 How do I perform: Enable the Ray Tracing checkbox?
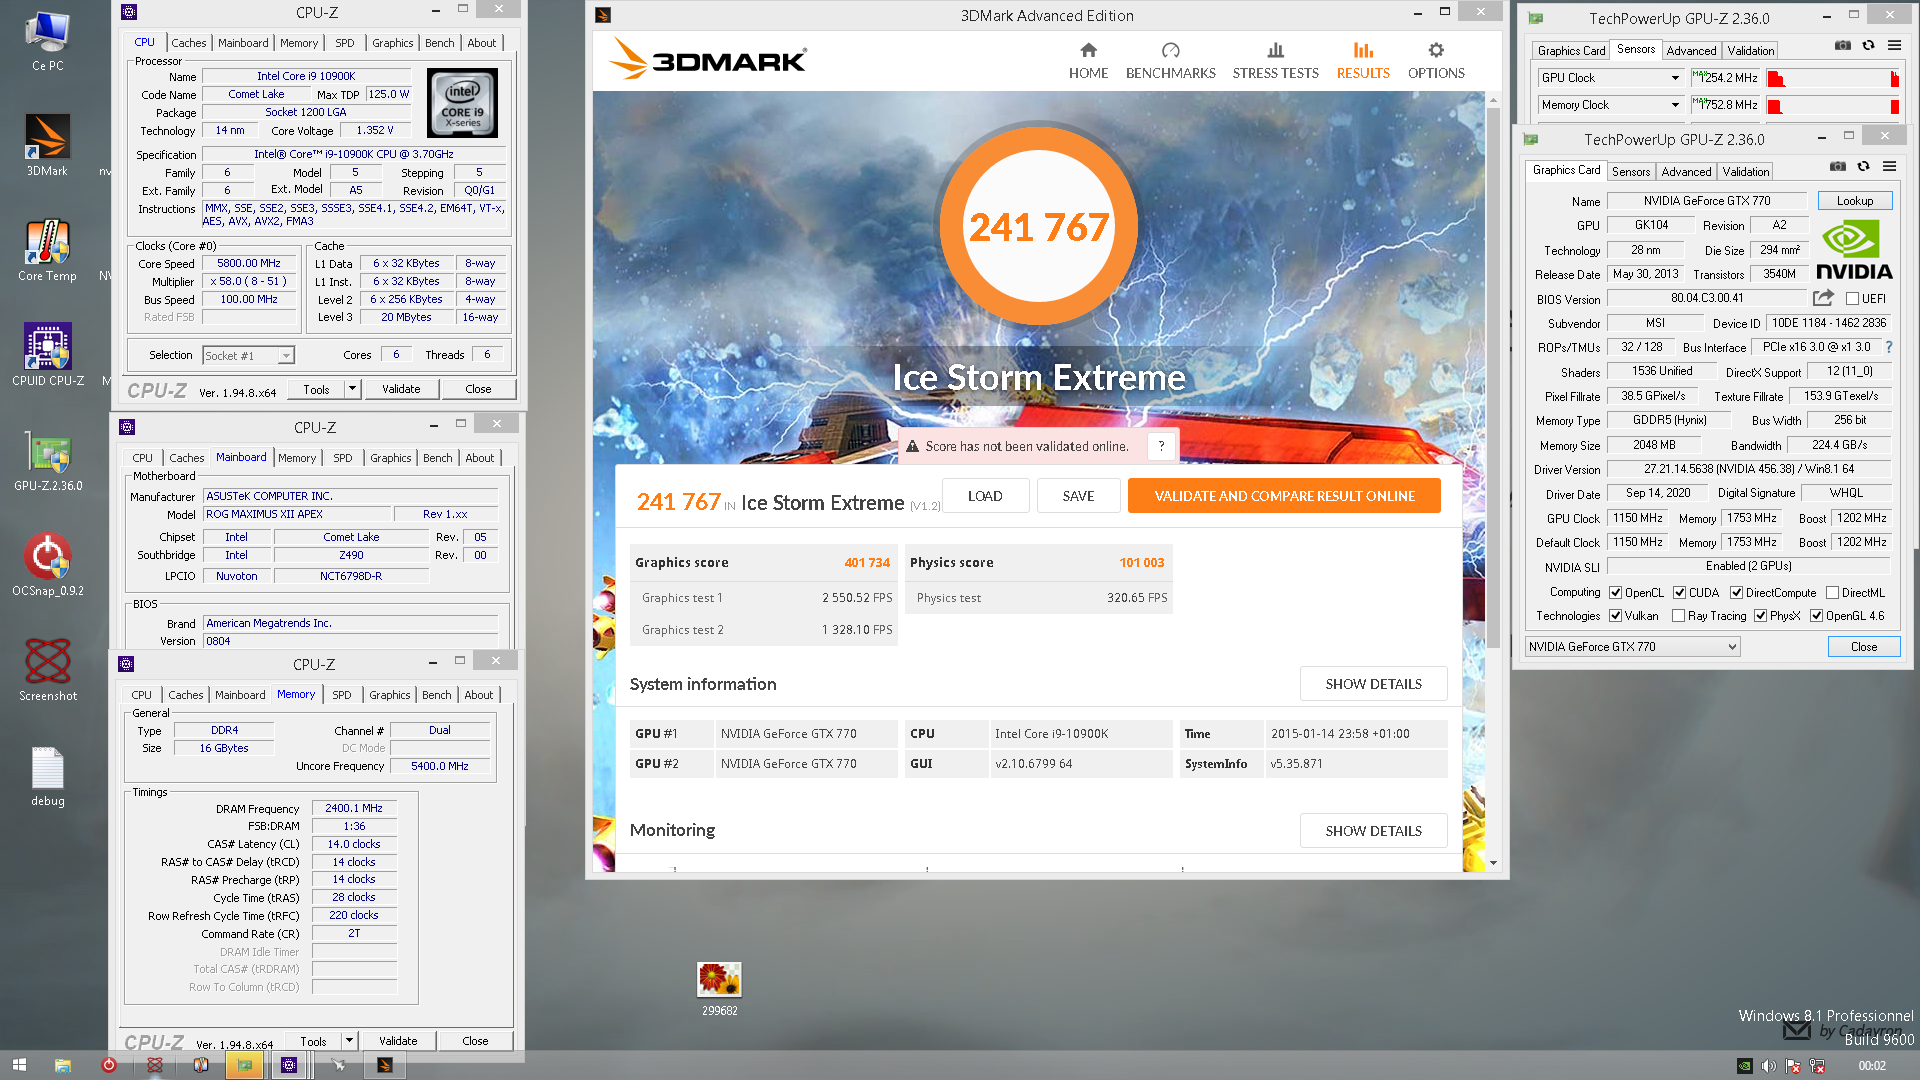point(1678,615)
